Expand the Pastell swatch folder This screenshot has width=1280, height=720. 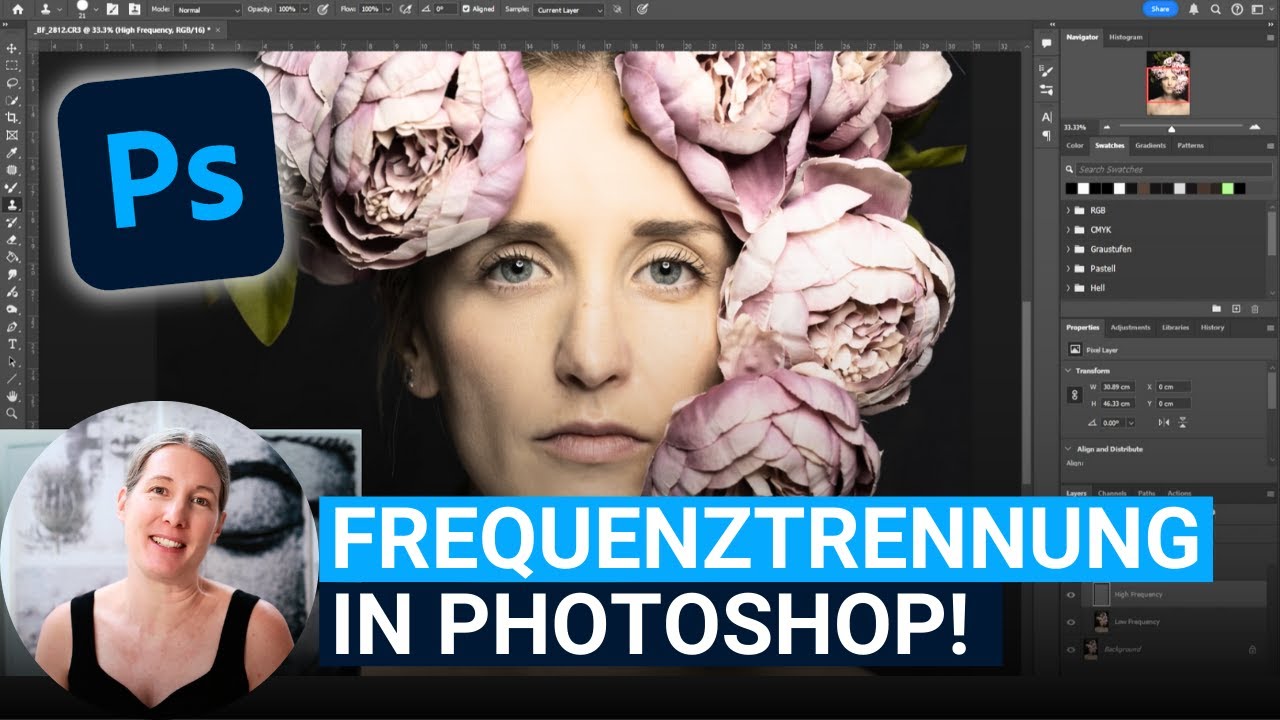[1069, 269]
